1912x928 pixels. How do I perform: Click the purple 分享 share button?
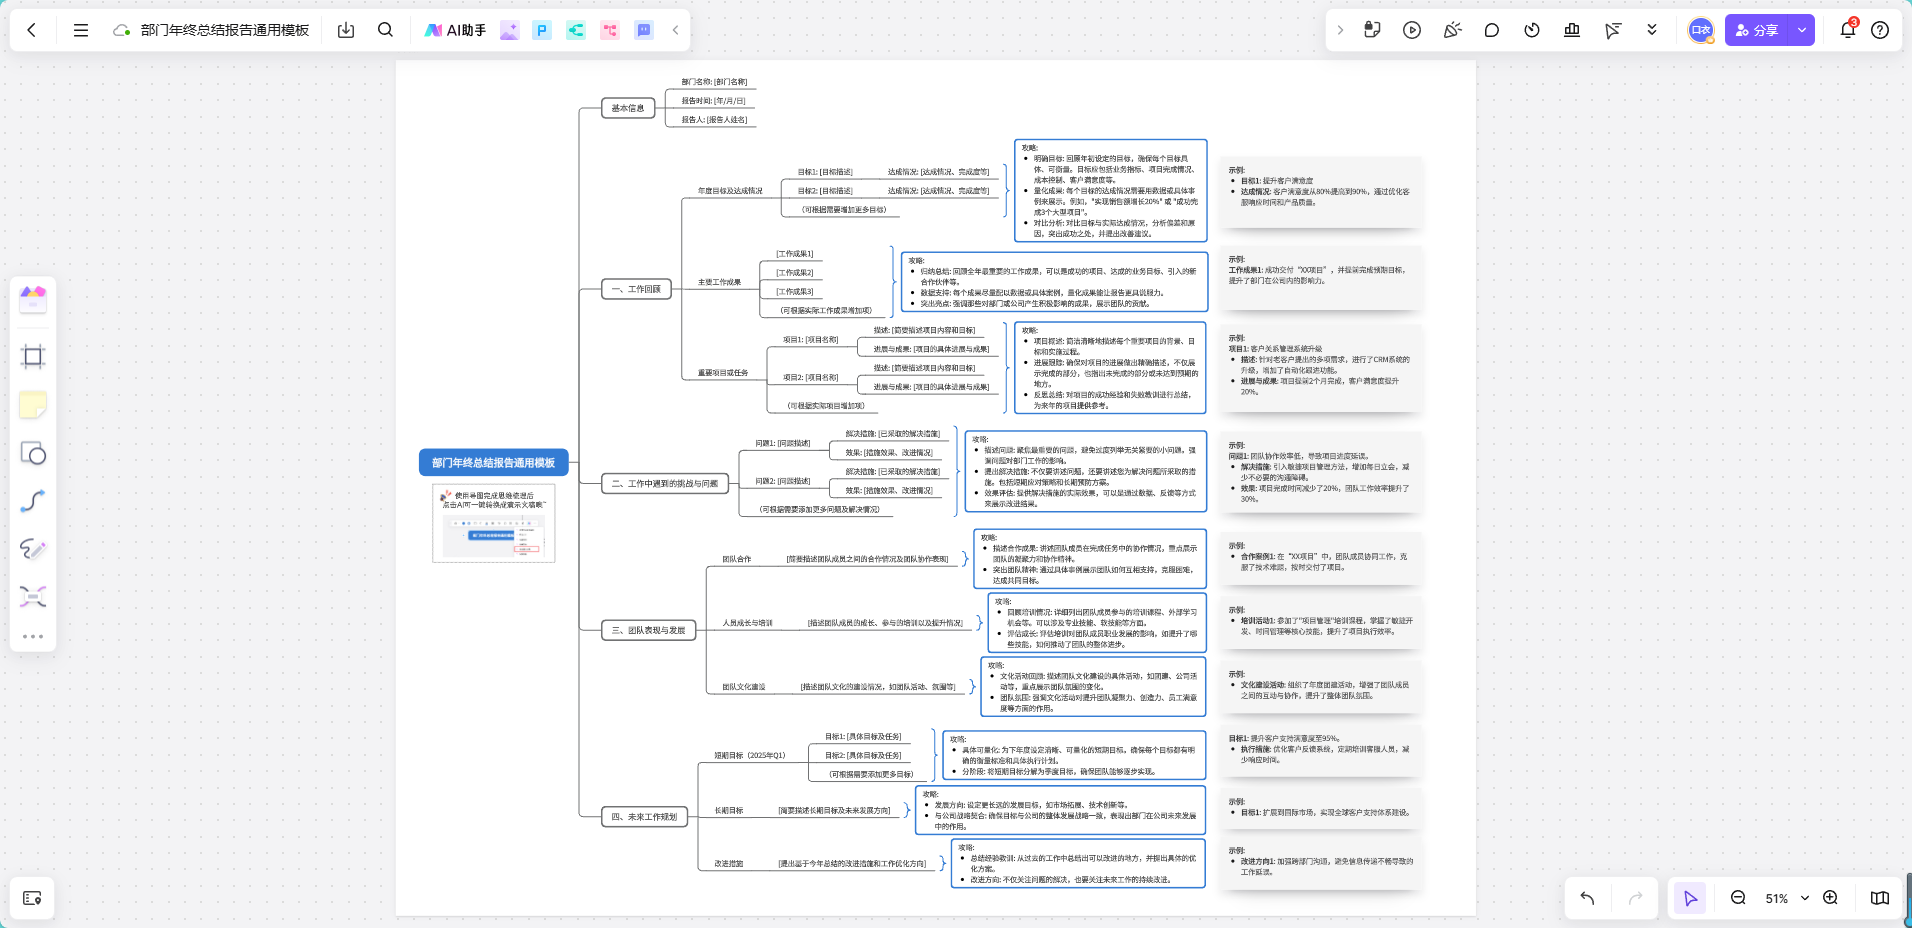tap(1757, 30)
